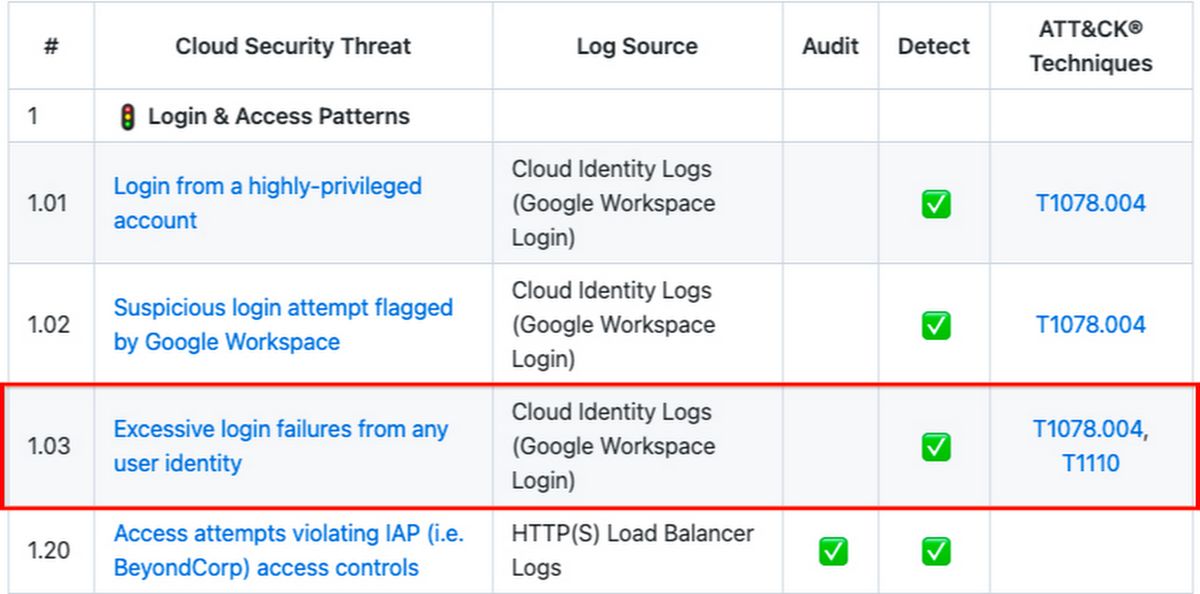Click the Detect checkmark in row 1.20
1200x594 pixels.
pyautogui.click(x=936, y=551)
